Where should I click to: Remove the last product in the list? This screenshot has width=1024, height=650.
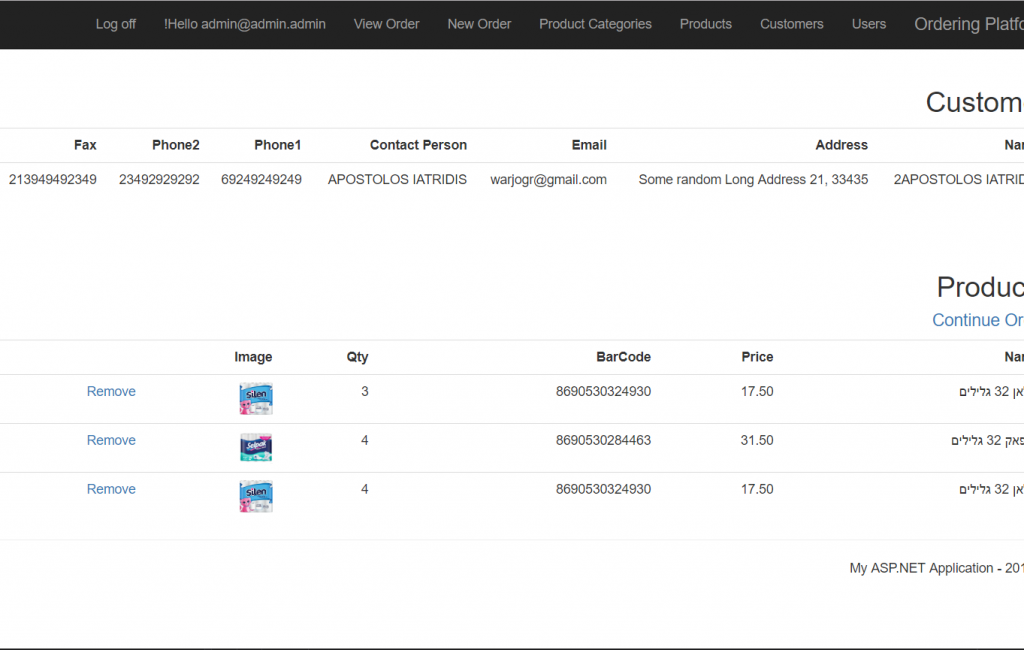tap(110, 489)
